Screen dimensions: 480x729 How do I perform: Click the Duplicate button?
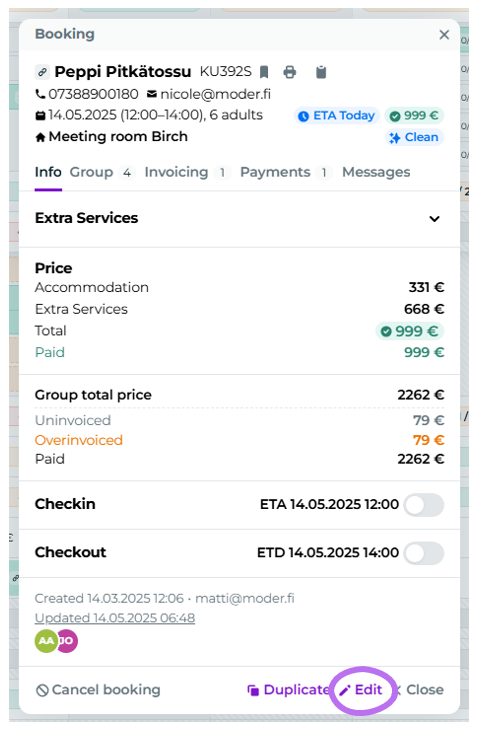(288, 690)
